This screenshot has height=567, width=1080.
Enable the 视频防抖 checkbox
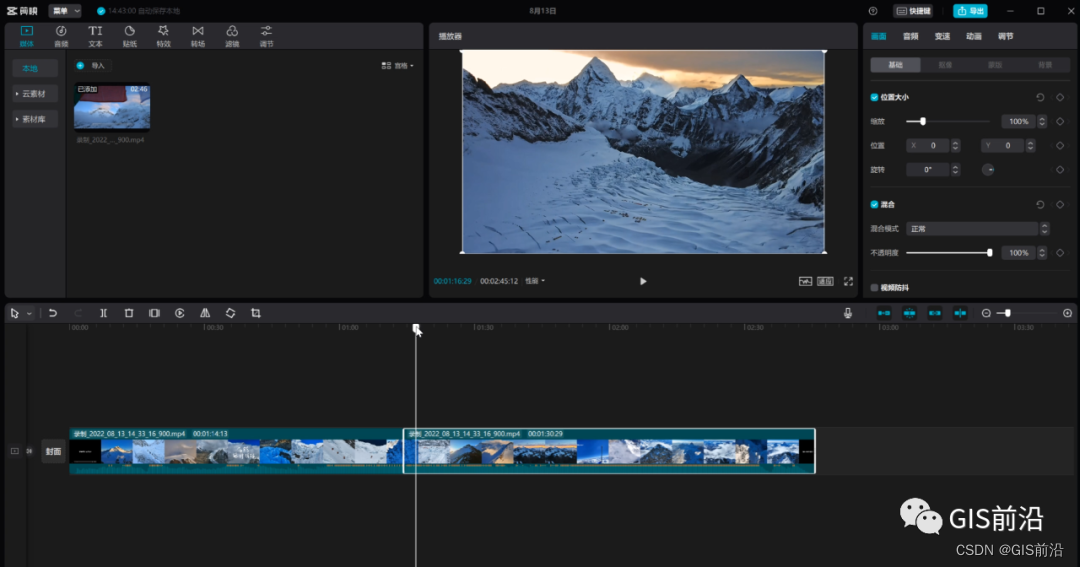[874, 288]
